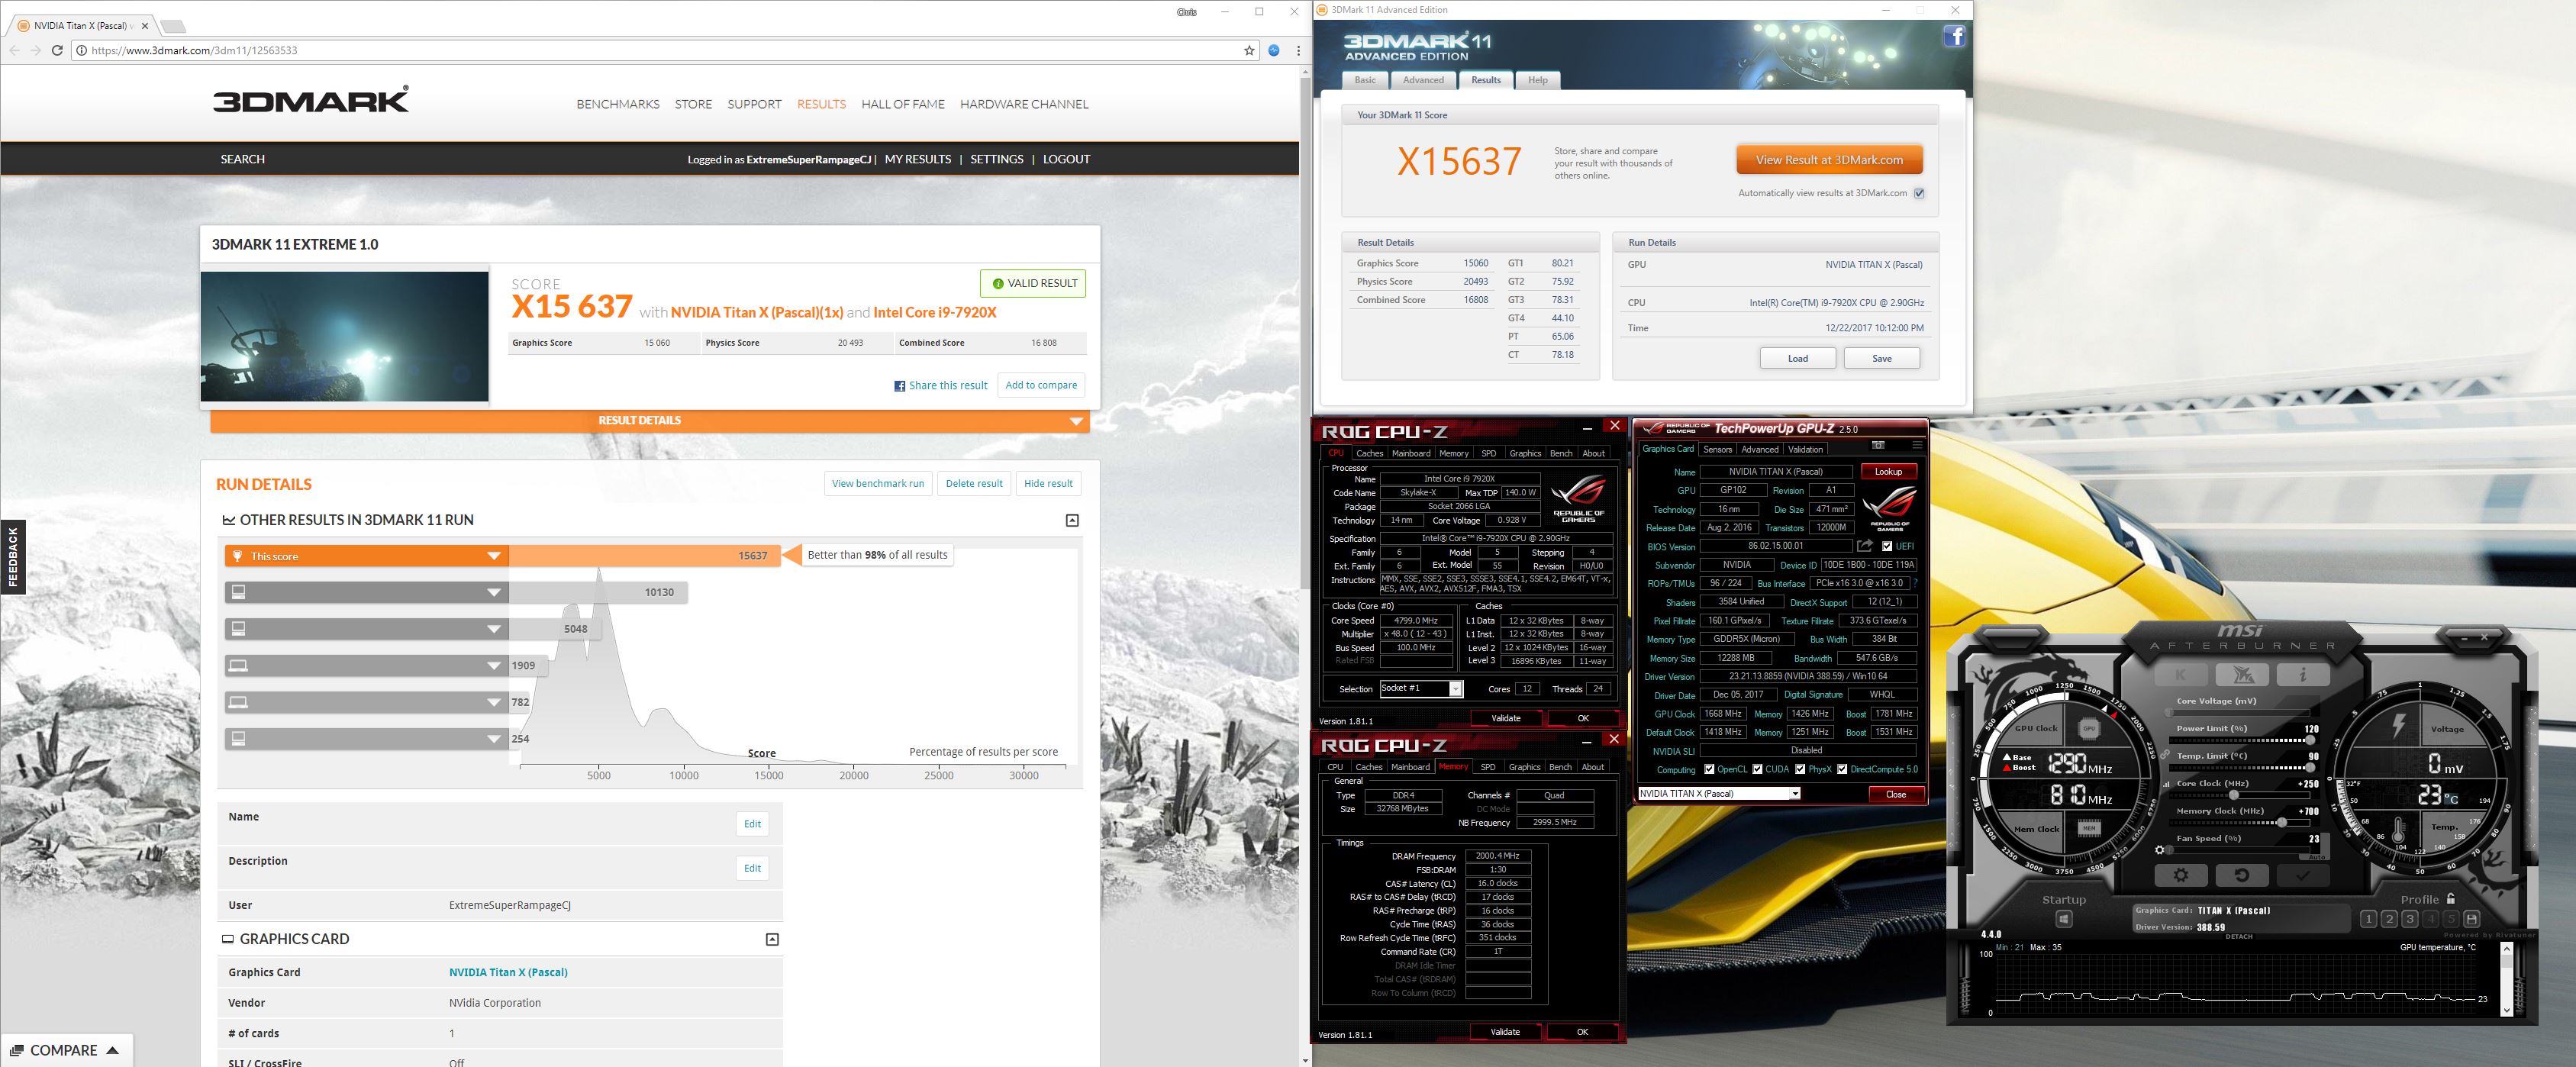The image size is (2576, 1067).
Task: Collapse the Other Results in 3DMark 11 Run section
Action: [x=1072, y=520]
